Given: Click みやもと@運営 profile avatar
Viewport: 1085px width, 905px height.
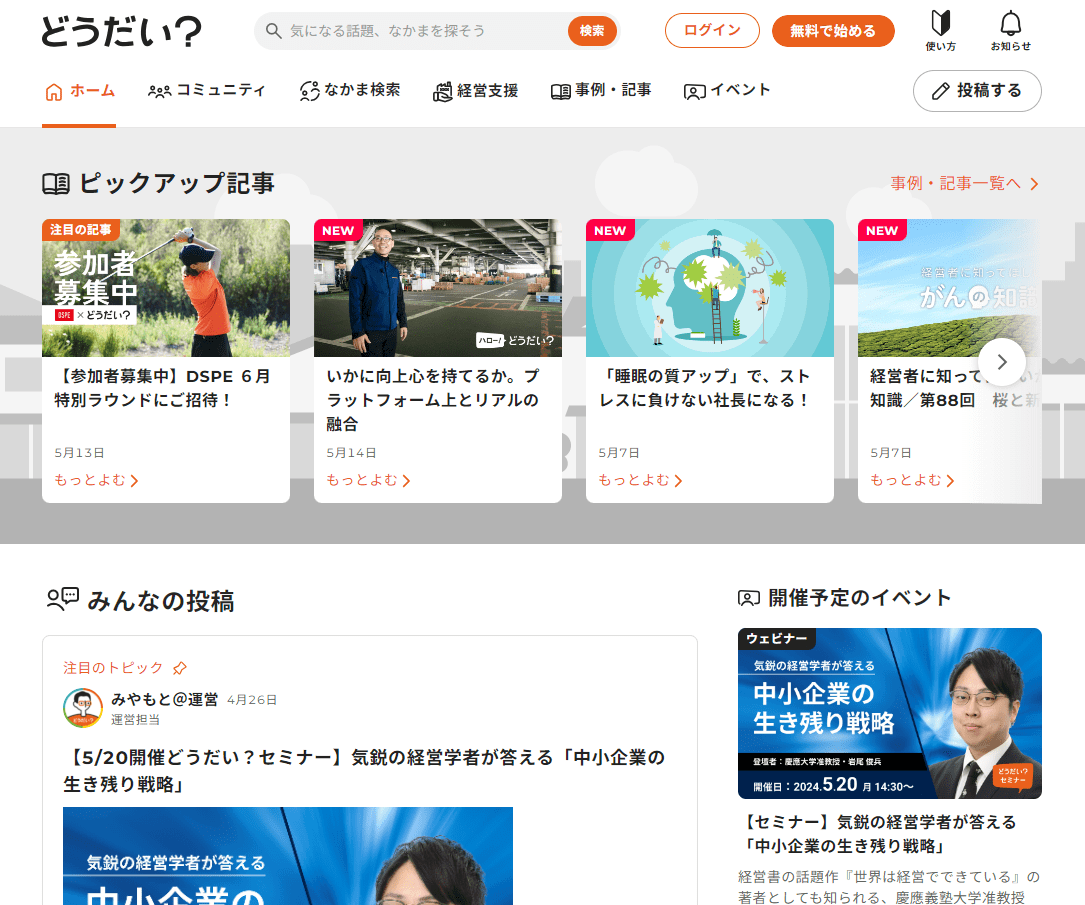Looking at the screenshot, I should tap(82, 707).
